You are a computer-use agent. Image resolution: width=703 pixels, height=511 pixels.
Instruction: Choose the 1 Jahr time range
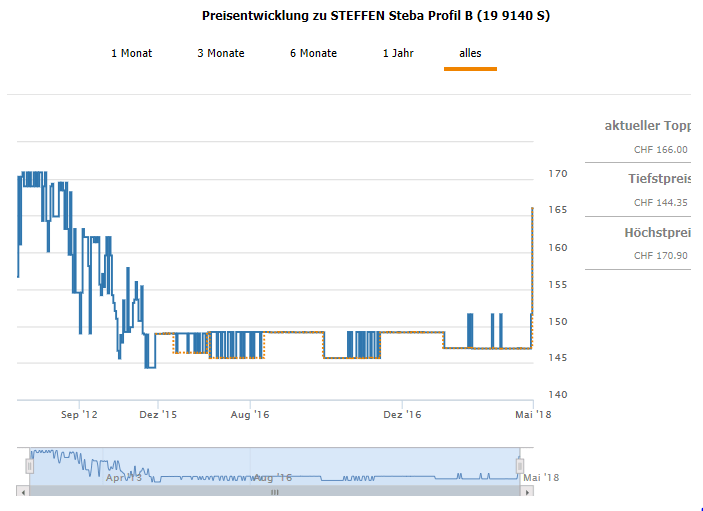point(398,53)
